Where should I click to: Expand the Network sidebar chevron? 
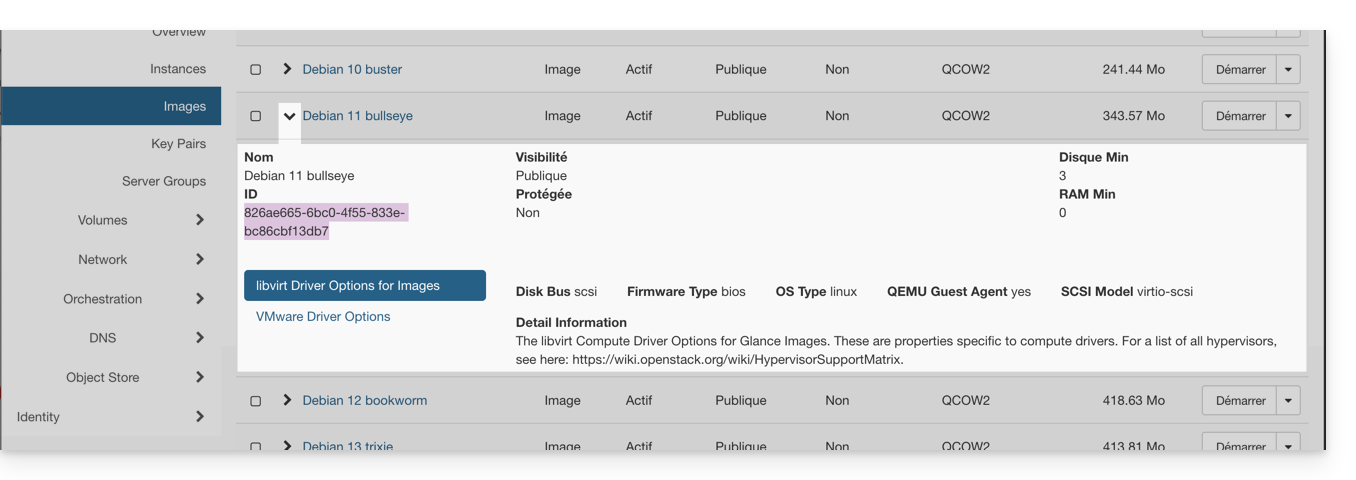click(x=200, y=259)
